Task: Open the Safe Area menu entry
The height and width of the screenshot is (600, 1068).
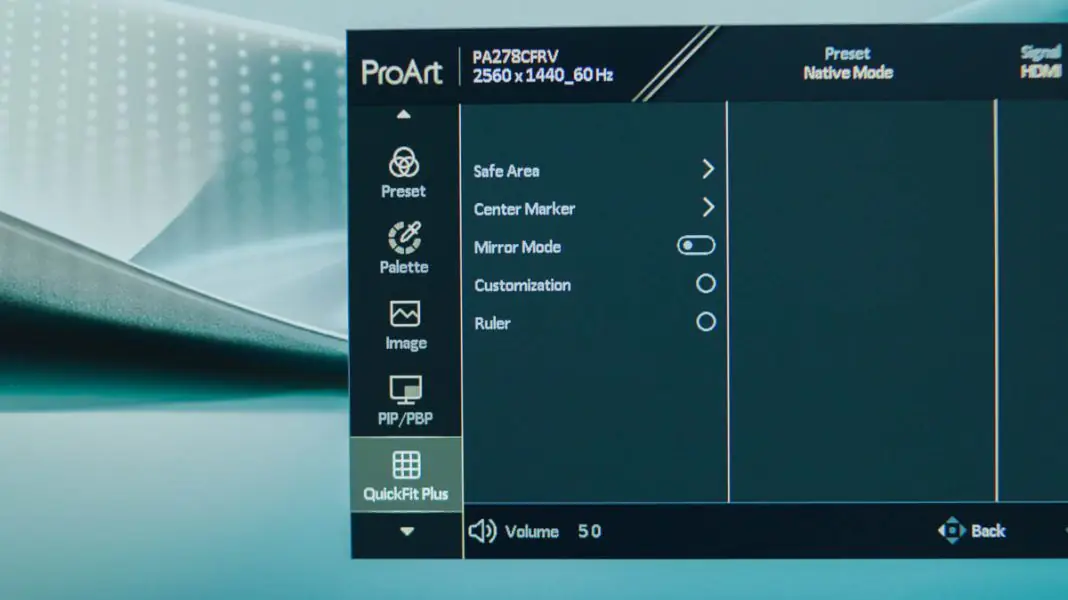Action: 507,170
